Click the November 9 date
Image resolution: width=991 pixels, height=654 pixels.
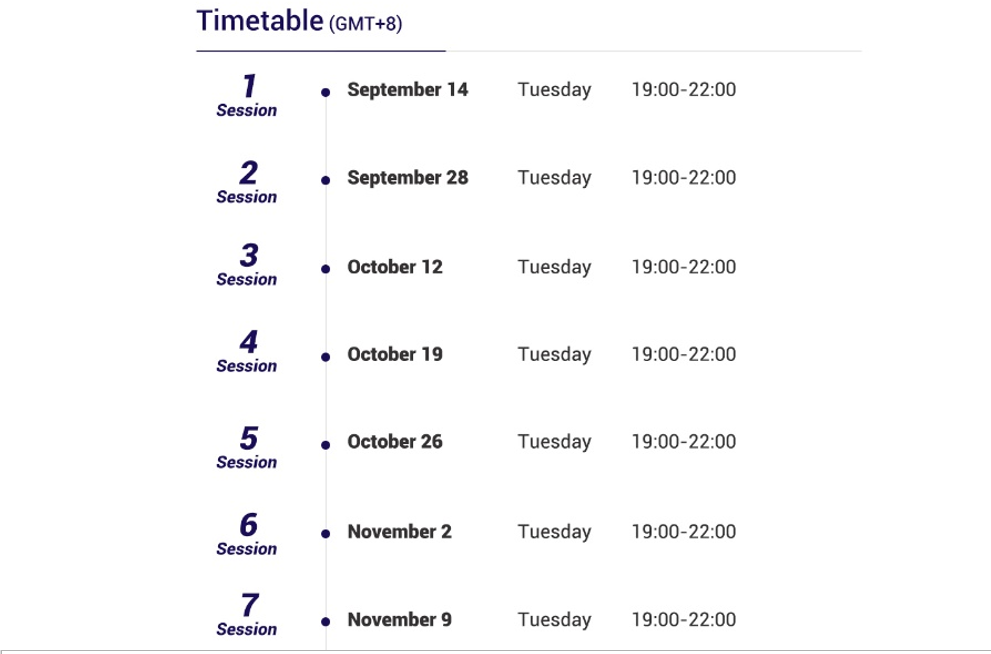tap(399, 620)
